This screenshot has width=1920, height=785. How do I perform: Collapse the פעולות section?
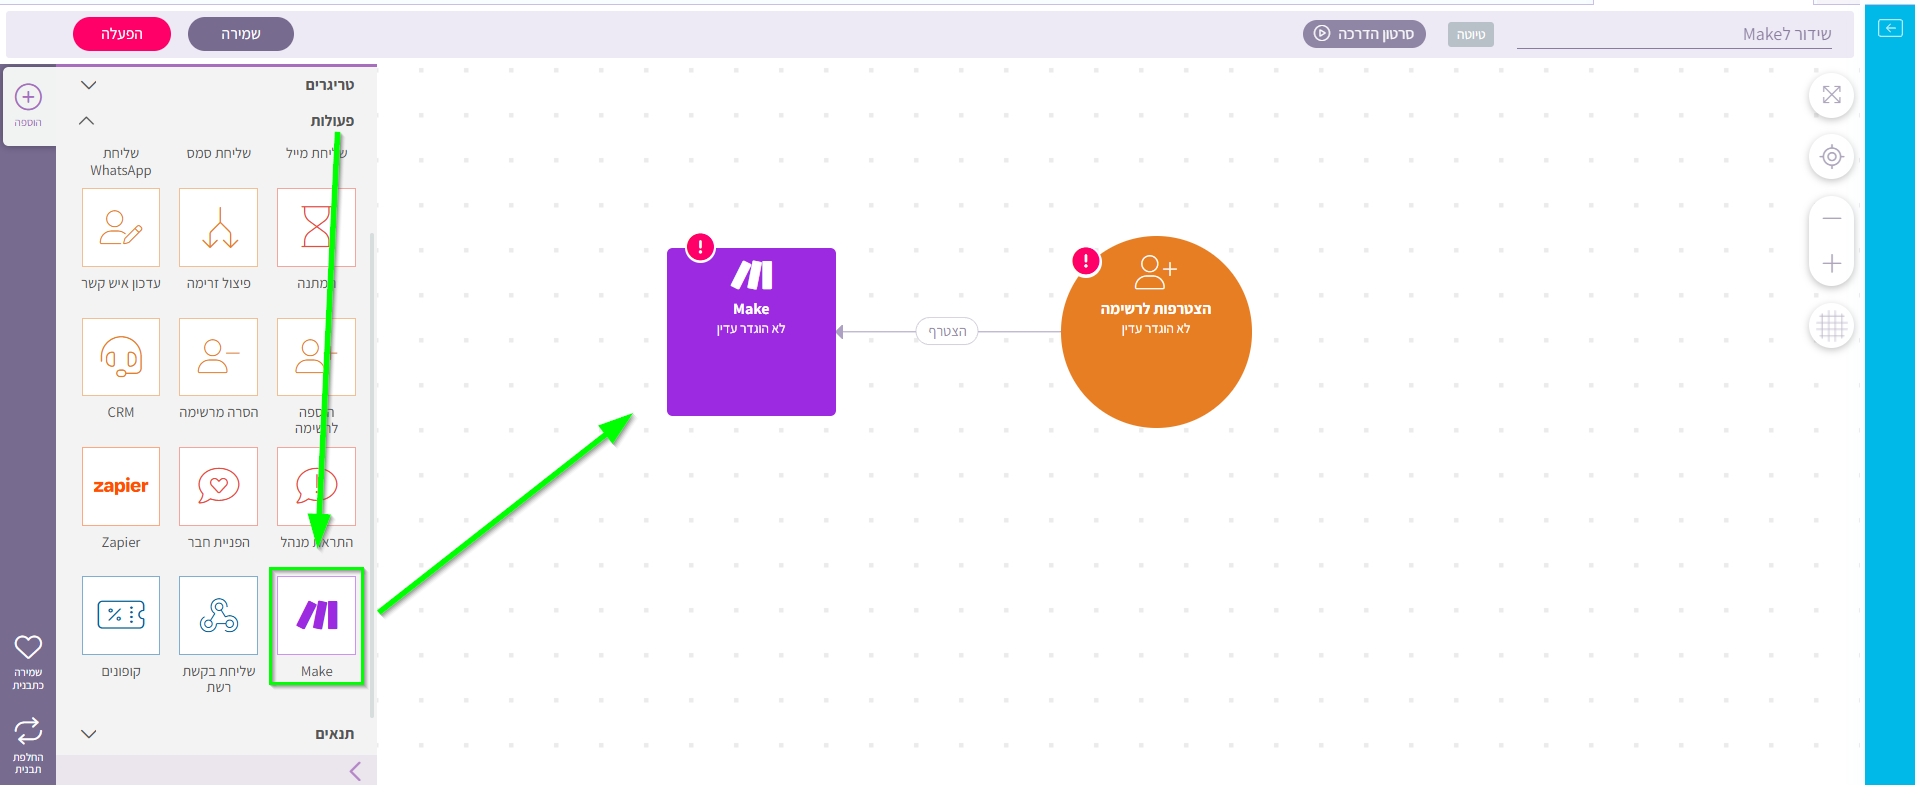point(87,121)
